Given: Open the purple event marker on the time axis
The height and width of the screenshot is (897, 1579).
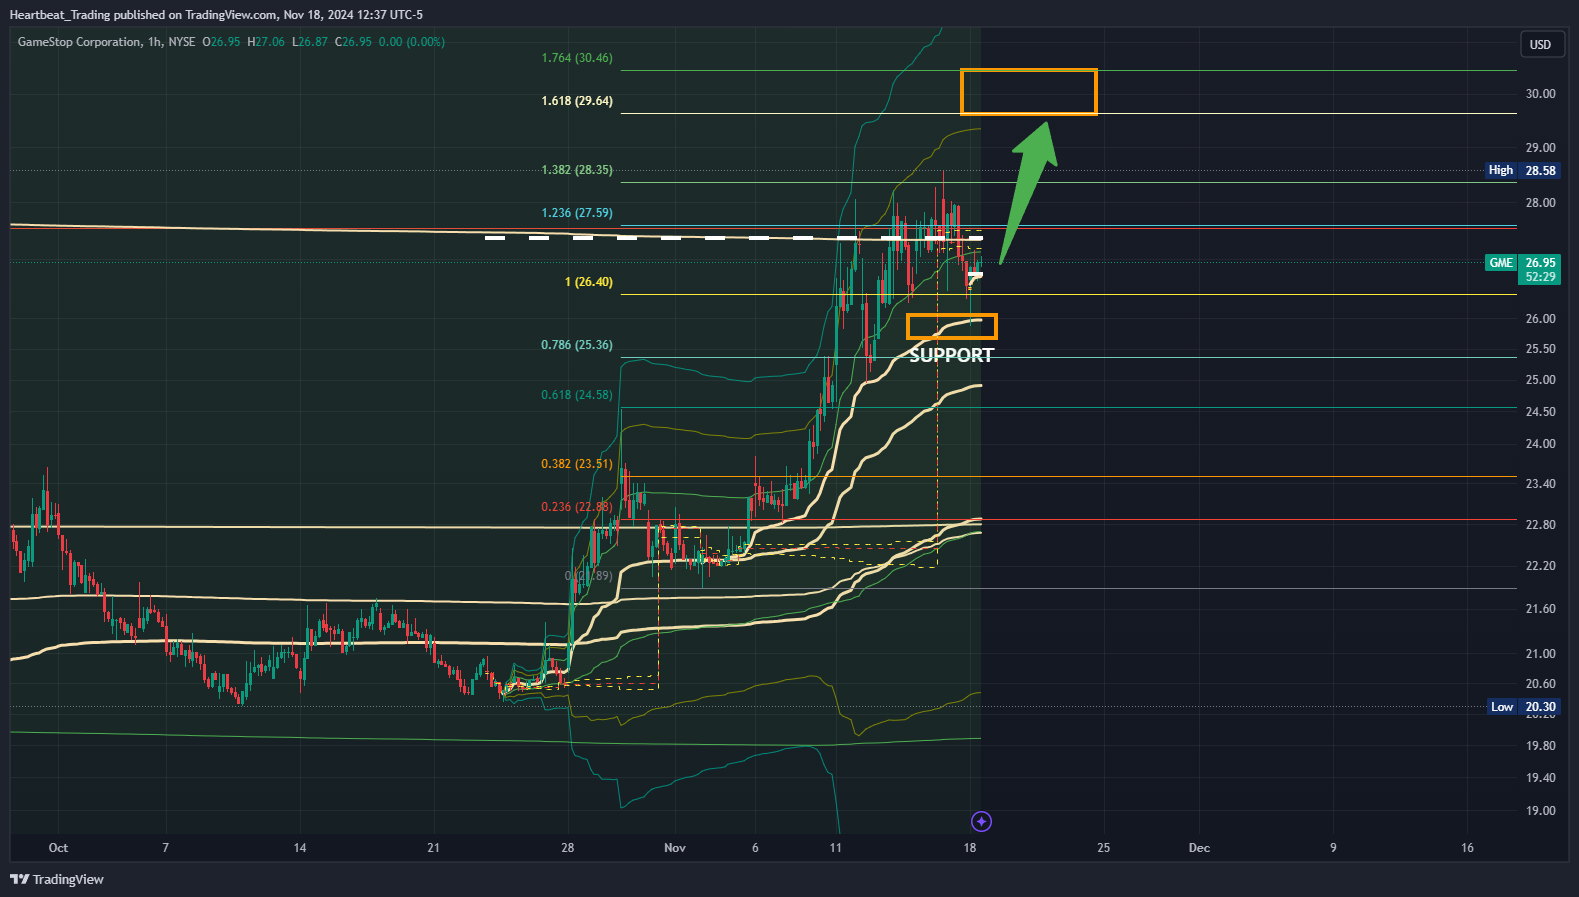Looking at the screenshot, I should [982, 822].
